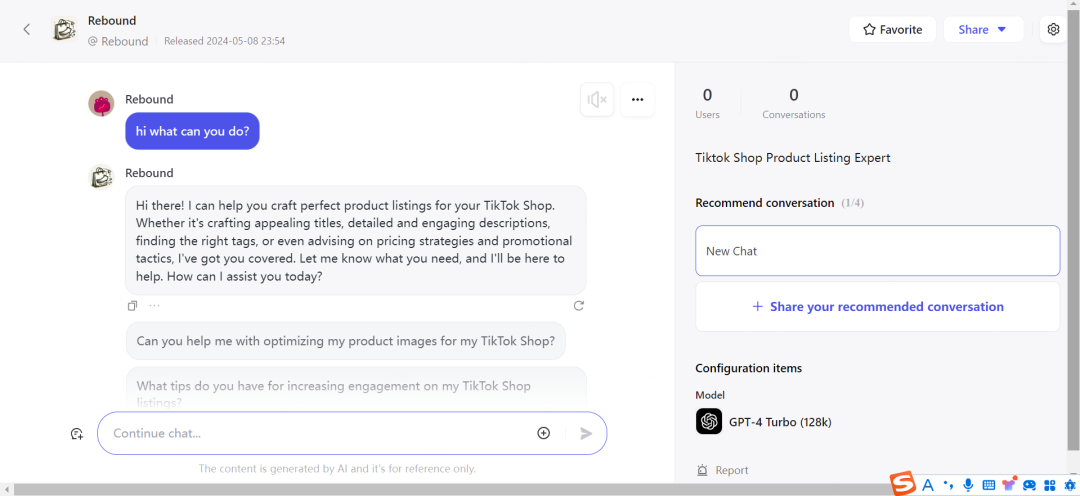Toggle the muted speaker icon

596,100
